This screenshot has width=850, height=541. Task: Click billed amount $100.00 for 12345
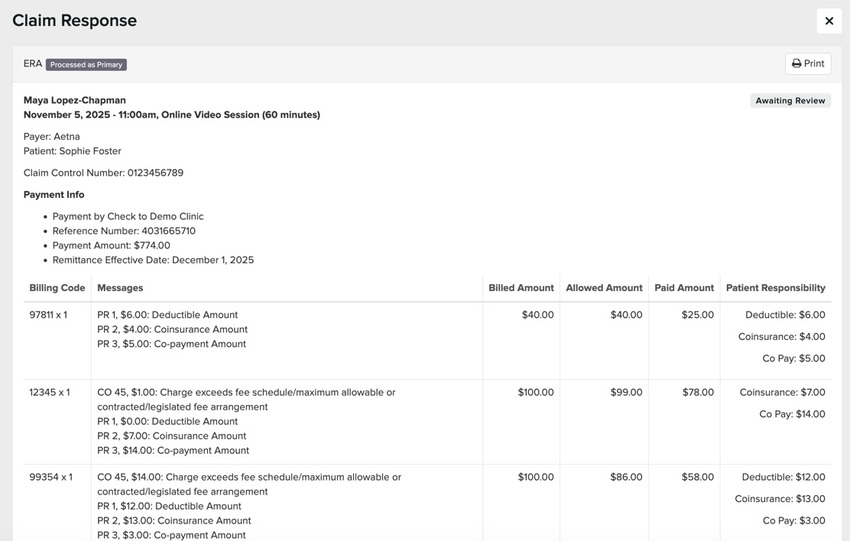tap(536, 392)
